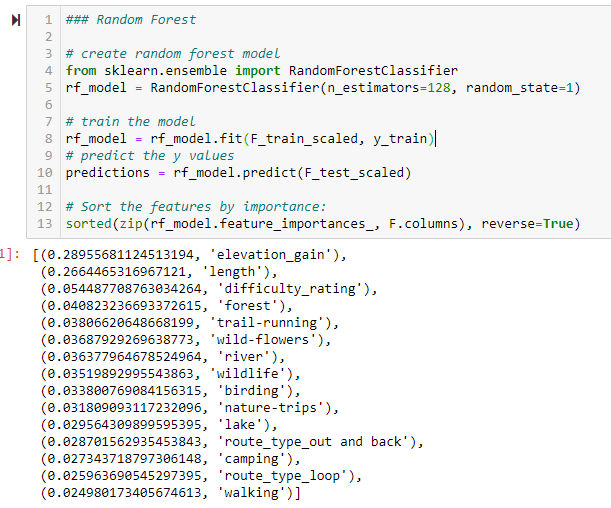Click the 'birding' output row
This screenshot has height=508, width=611.
tap(170, 391)
